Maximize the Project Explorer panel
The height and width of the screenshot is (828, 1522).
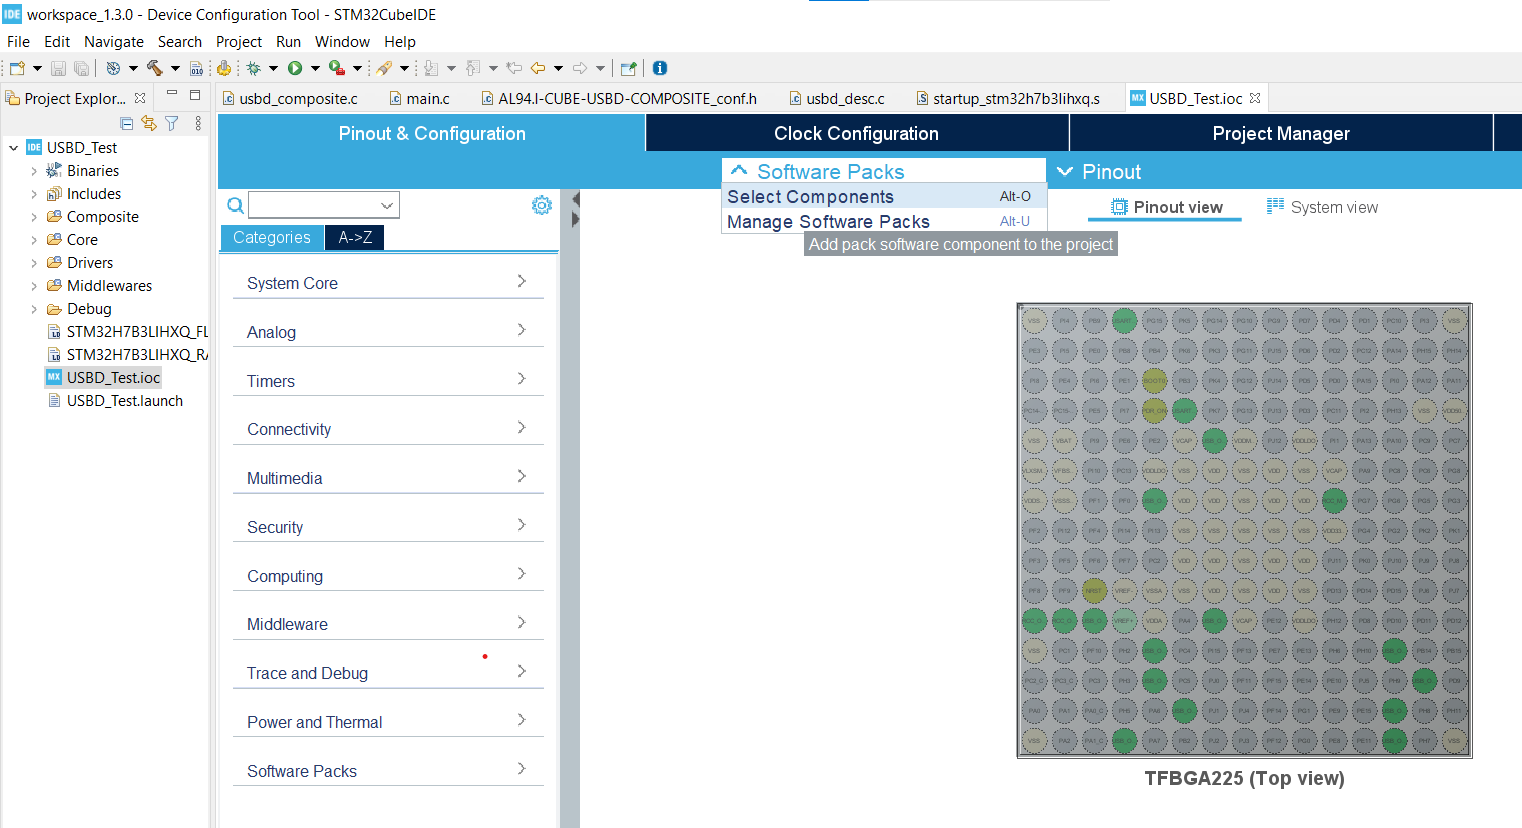click(195, 95)
